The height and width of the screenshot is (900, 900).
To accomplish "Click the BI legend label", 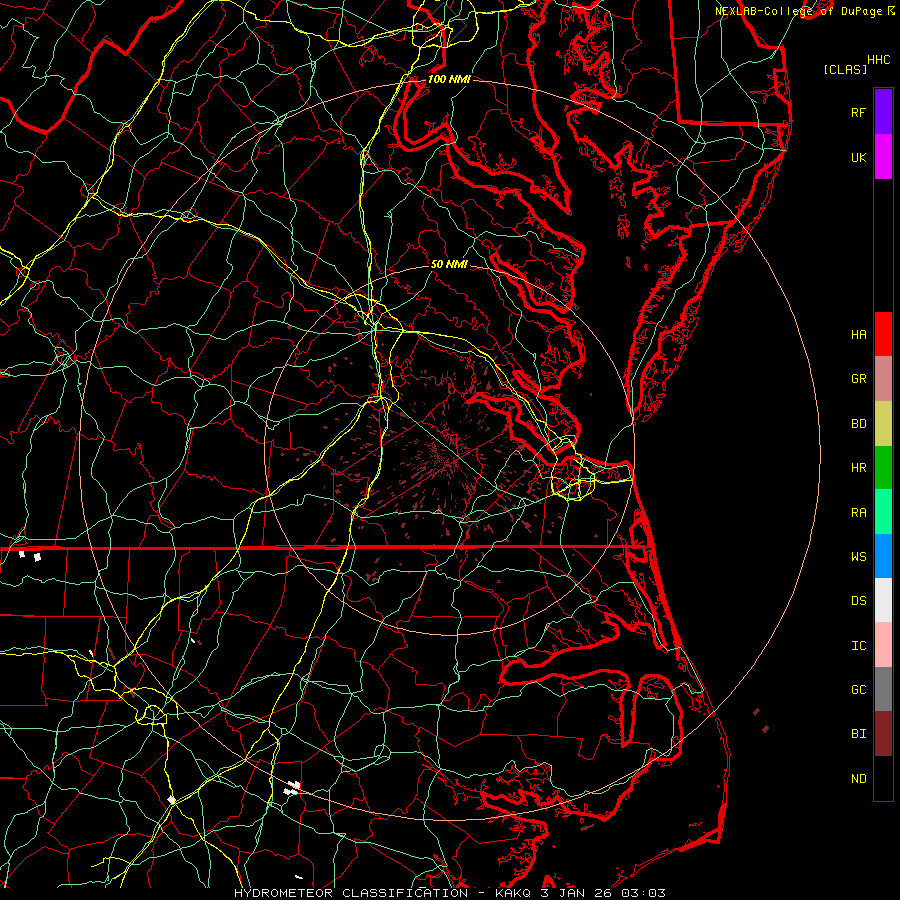I will click(858, 734).
